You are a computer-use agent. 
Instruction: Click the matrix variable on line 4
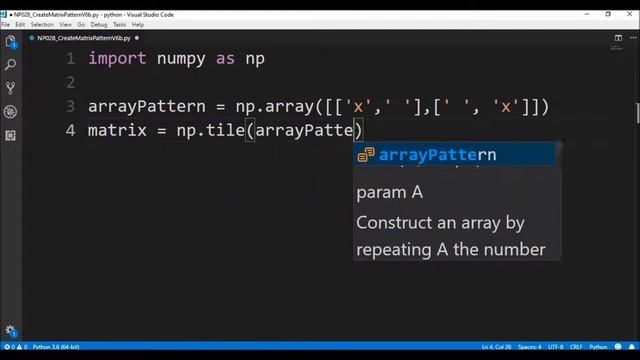[x=117, y=131]
